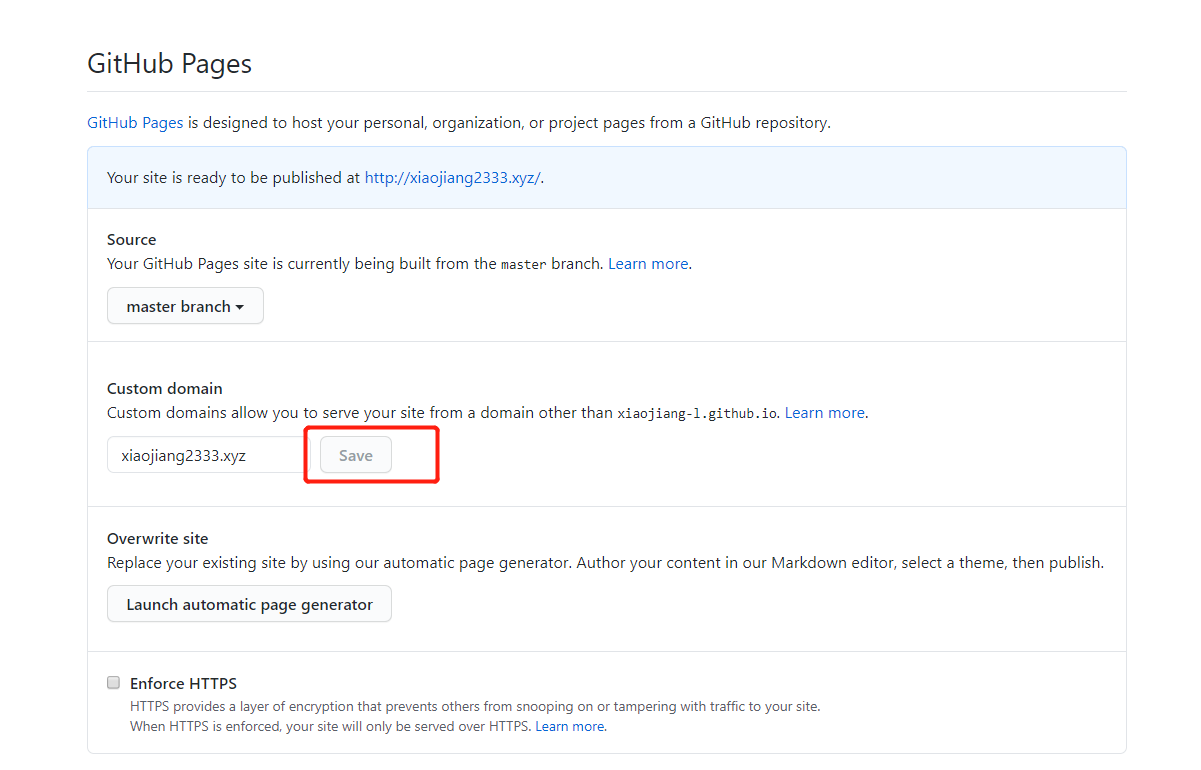Select the Custom domain section heading
The image size is (1201, 770).
coord(164,388)
